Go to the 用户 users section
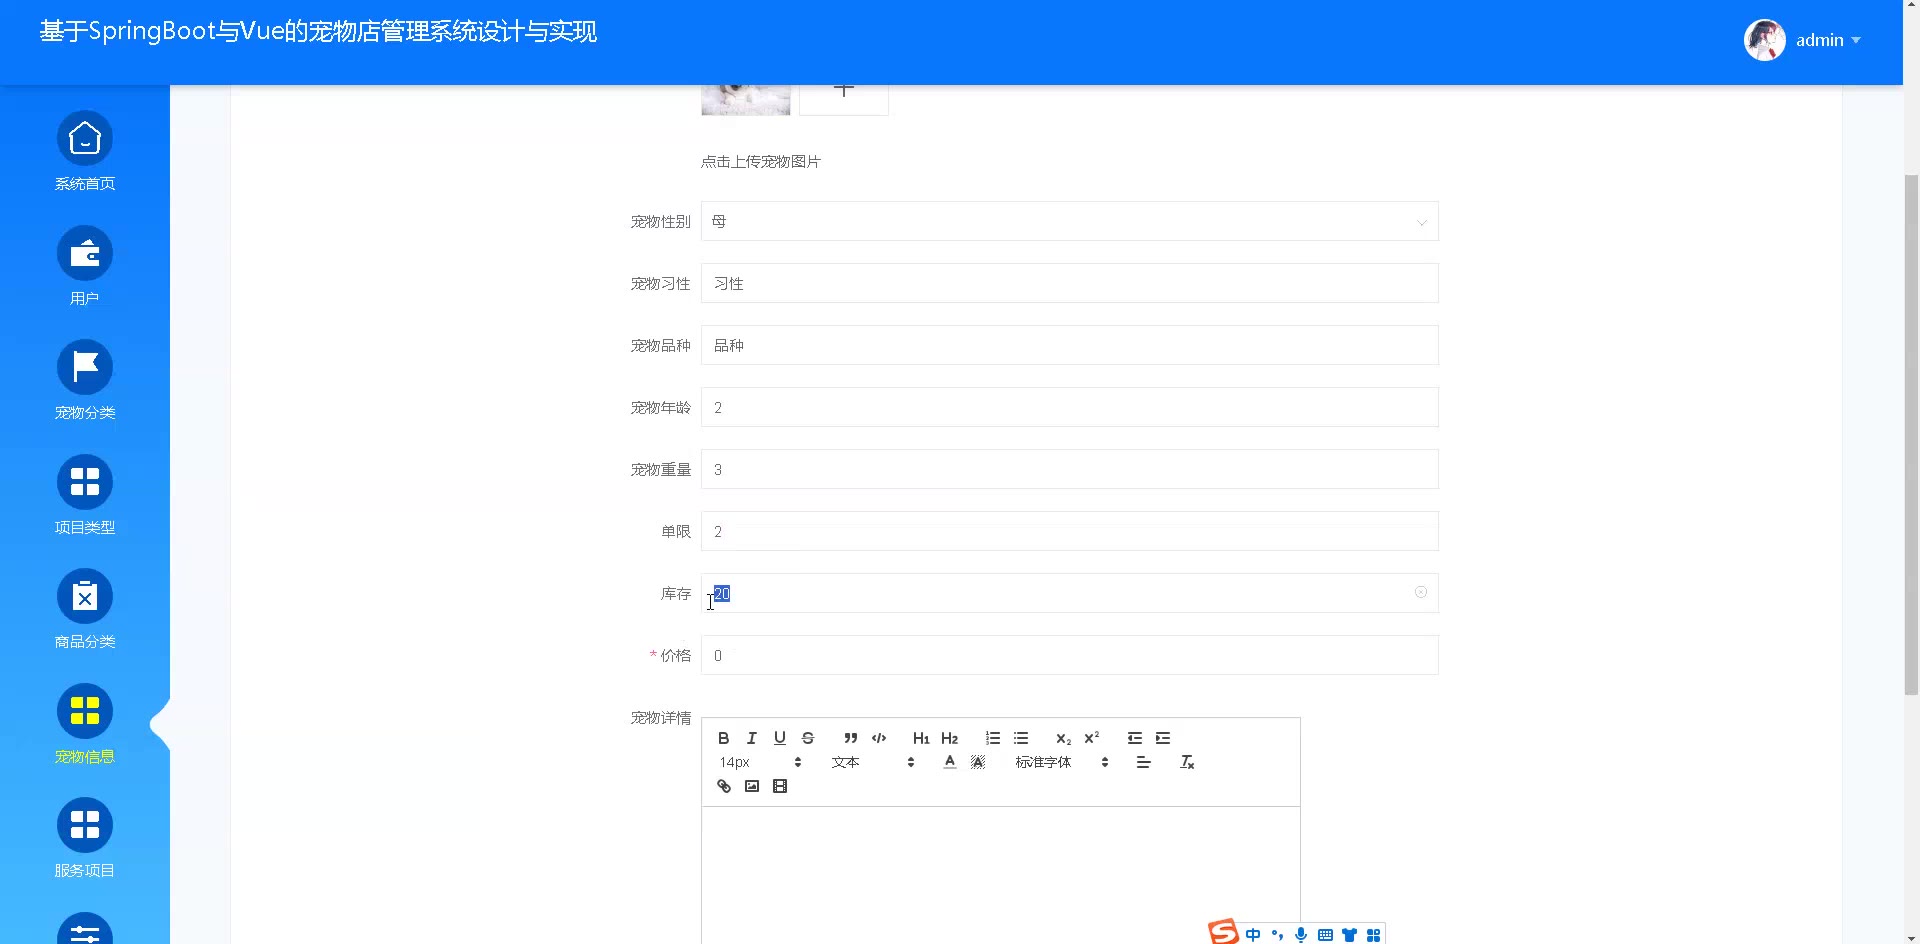 point(85,253)
